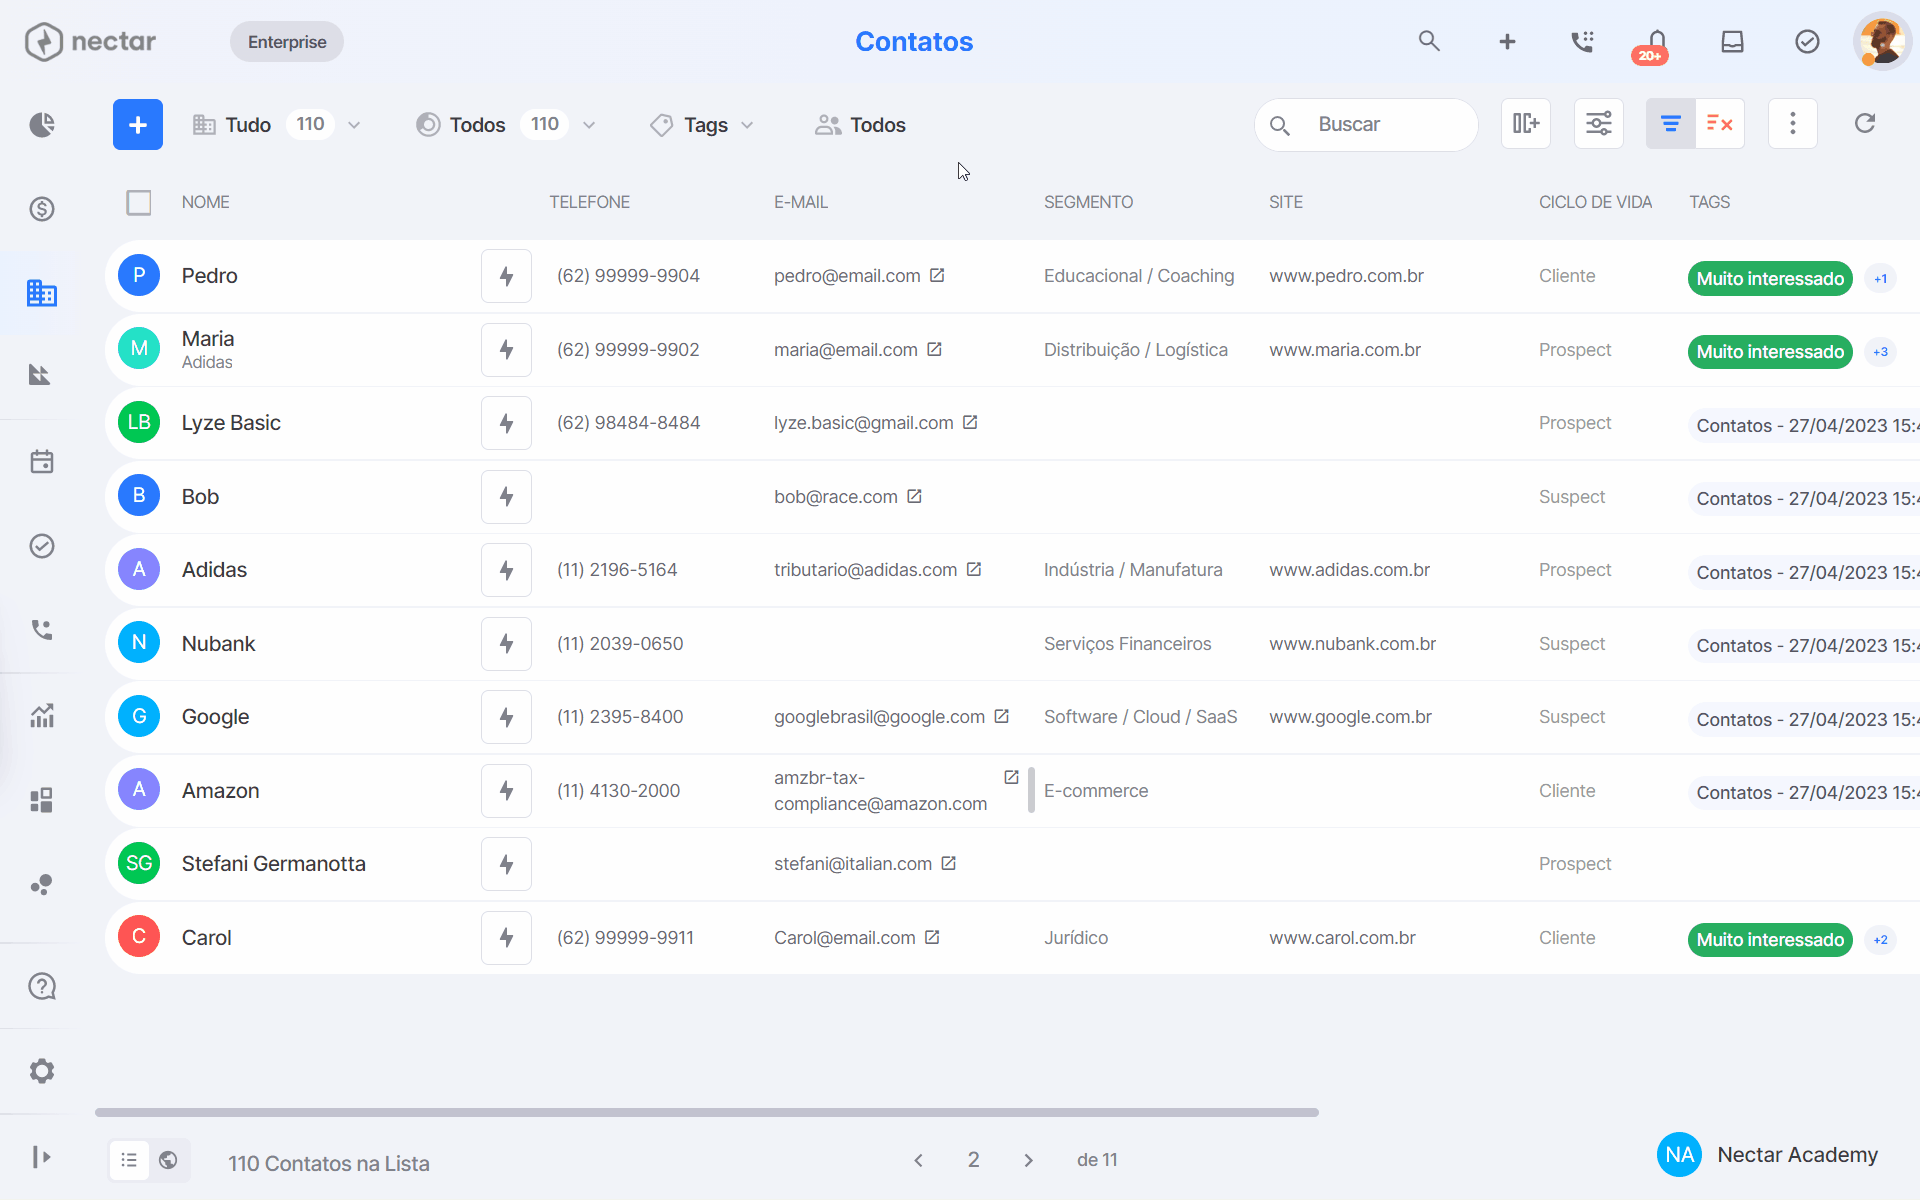Select the Todos users filter

(861, 125)
